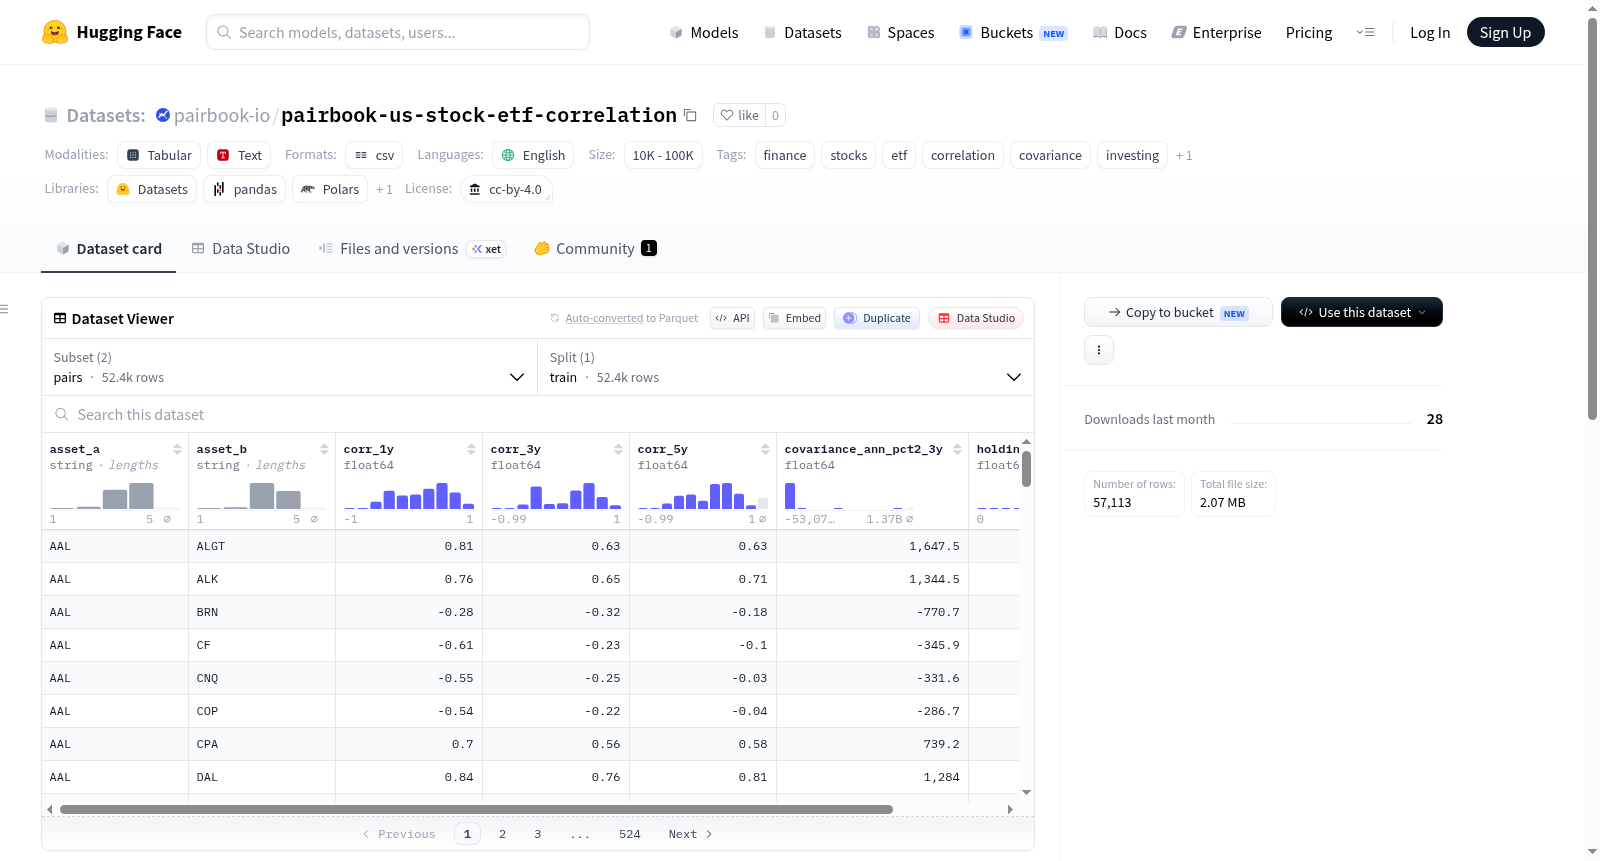
Task: Click the Embed button
Action: 794,318
